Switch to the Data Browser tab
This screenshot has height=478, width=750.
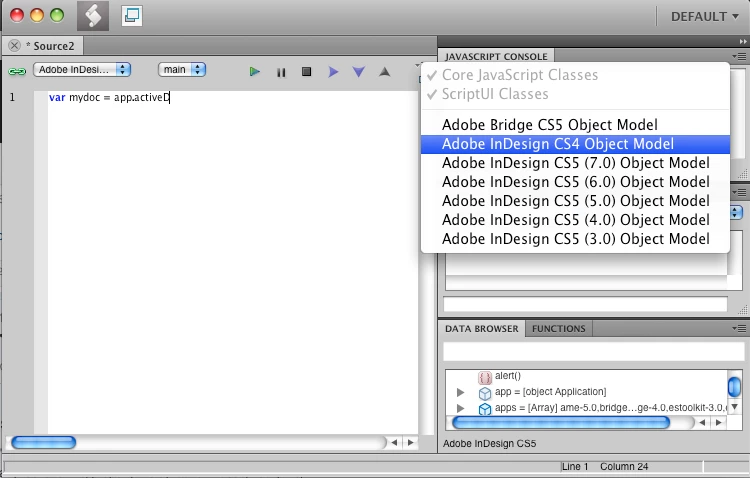(482, 329)
